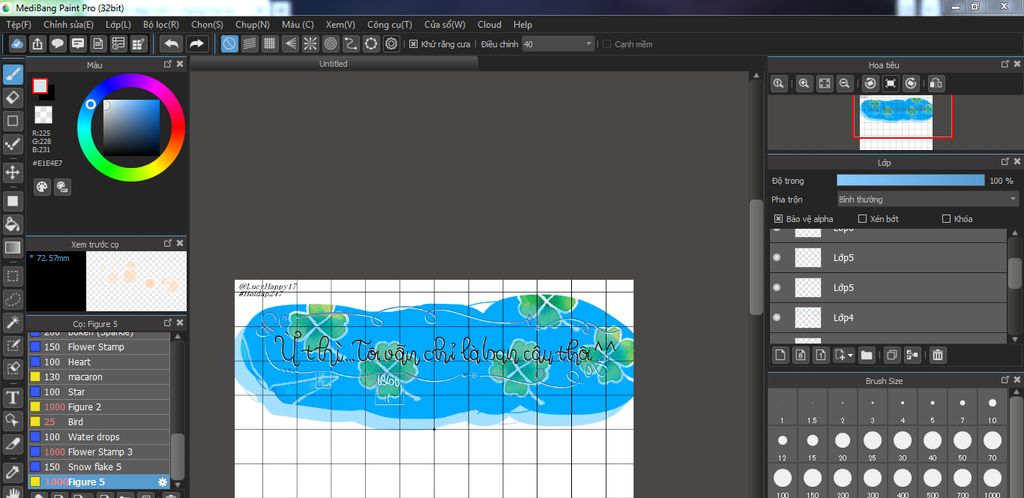Rotate canvas right in Navigator

pos(911,84)
